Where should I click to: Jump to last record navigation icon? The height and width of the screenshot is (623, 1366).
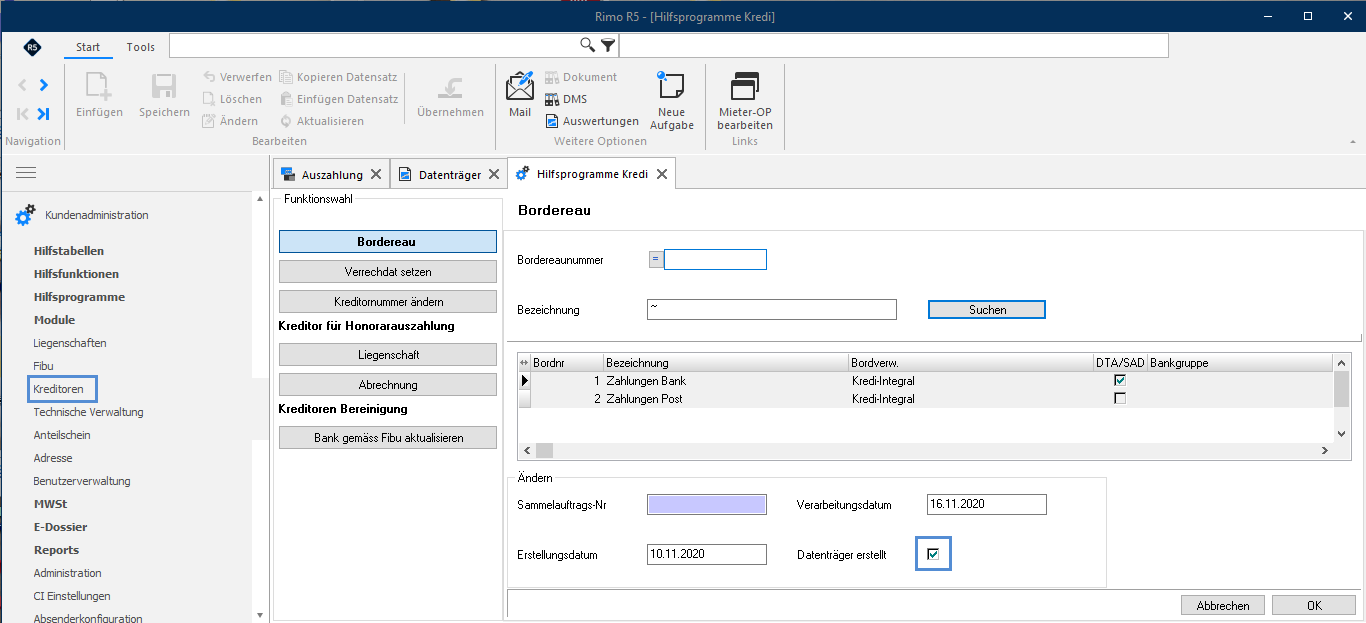[x=43, y=114]
